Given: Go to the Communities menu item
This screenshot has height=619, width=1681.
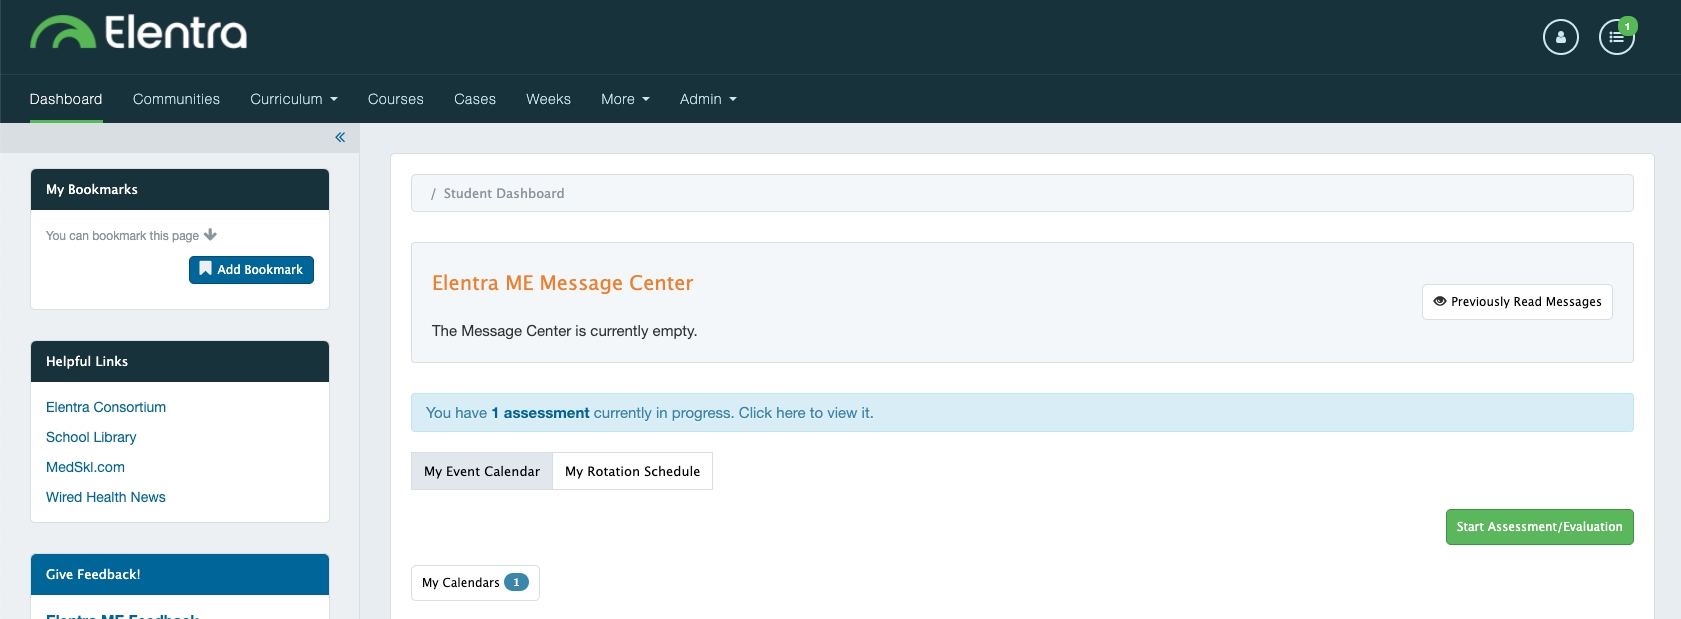Looking at the screenshot, I should coord(176,99).
